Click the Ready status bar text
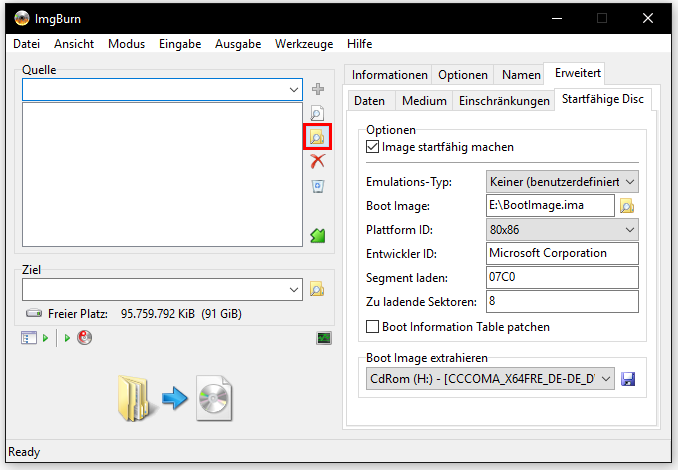Screen dimensions: 678x470 pos(24,452)
